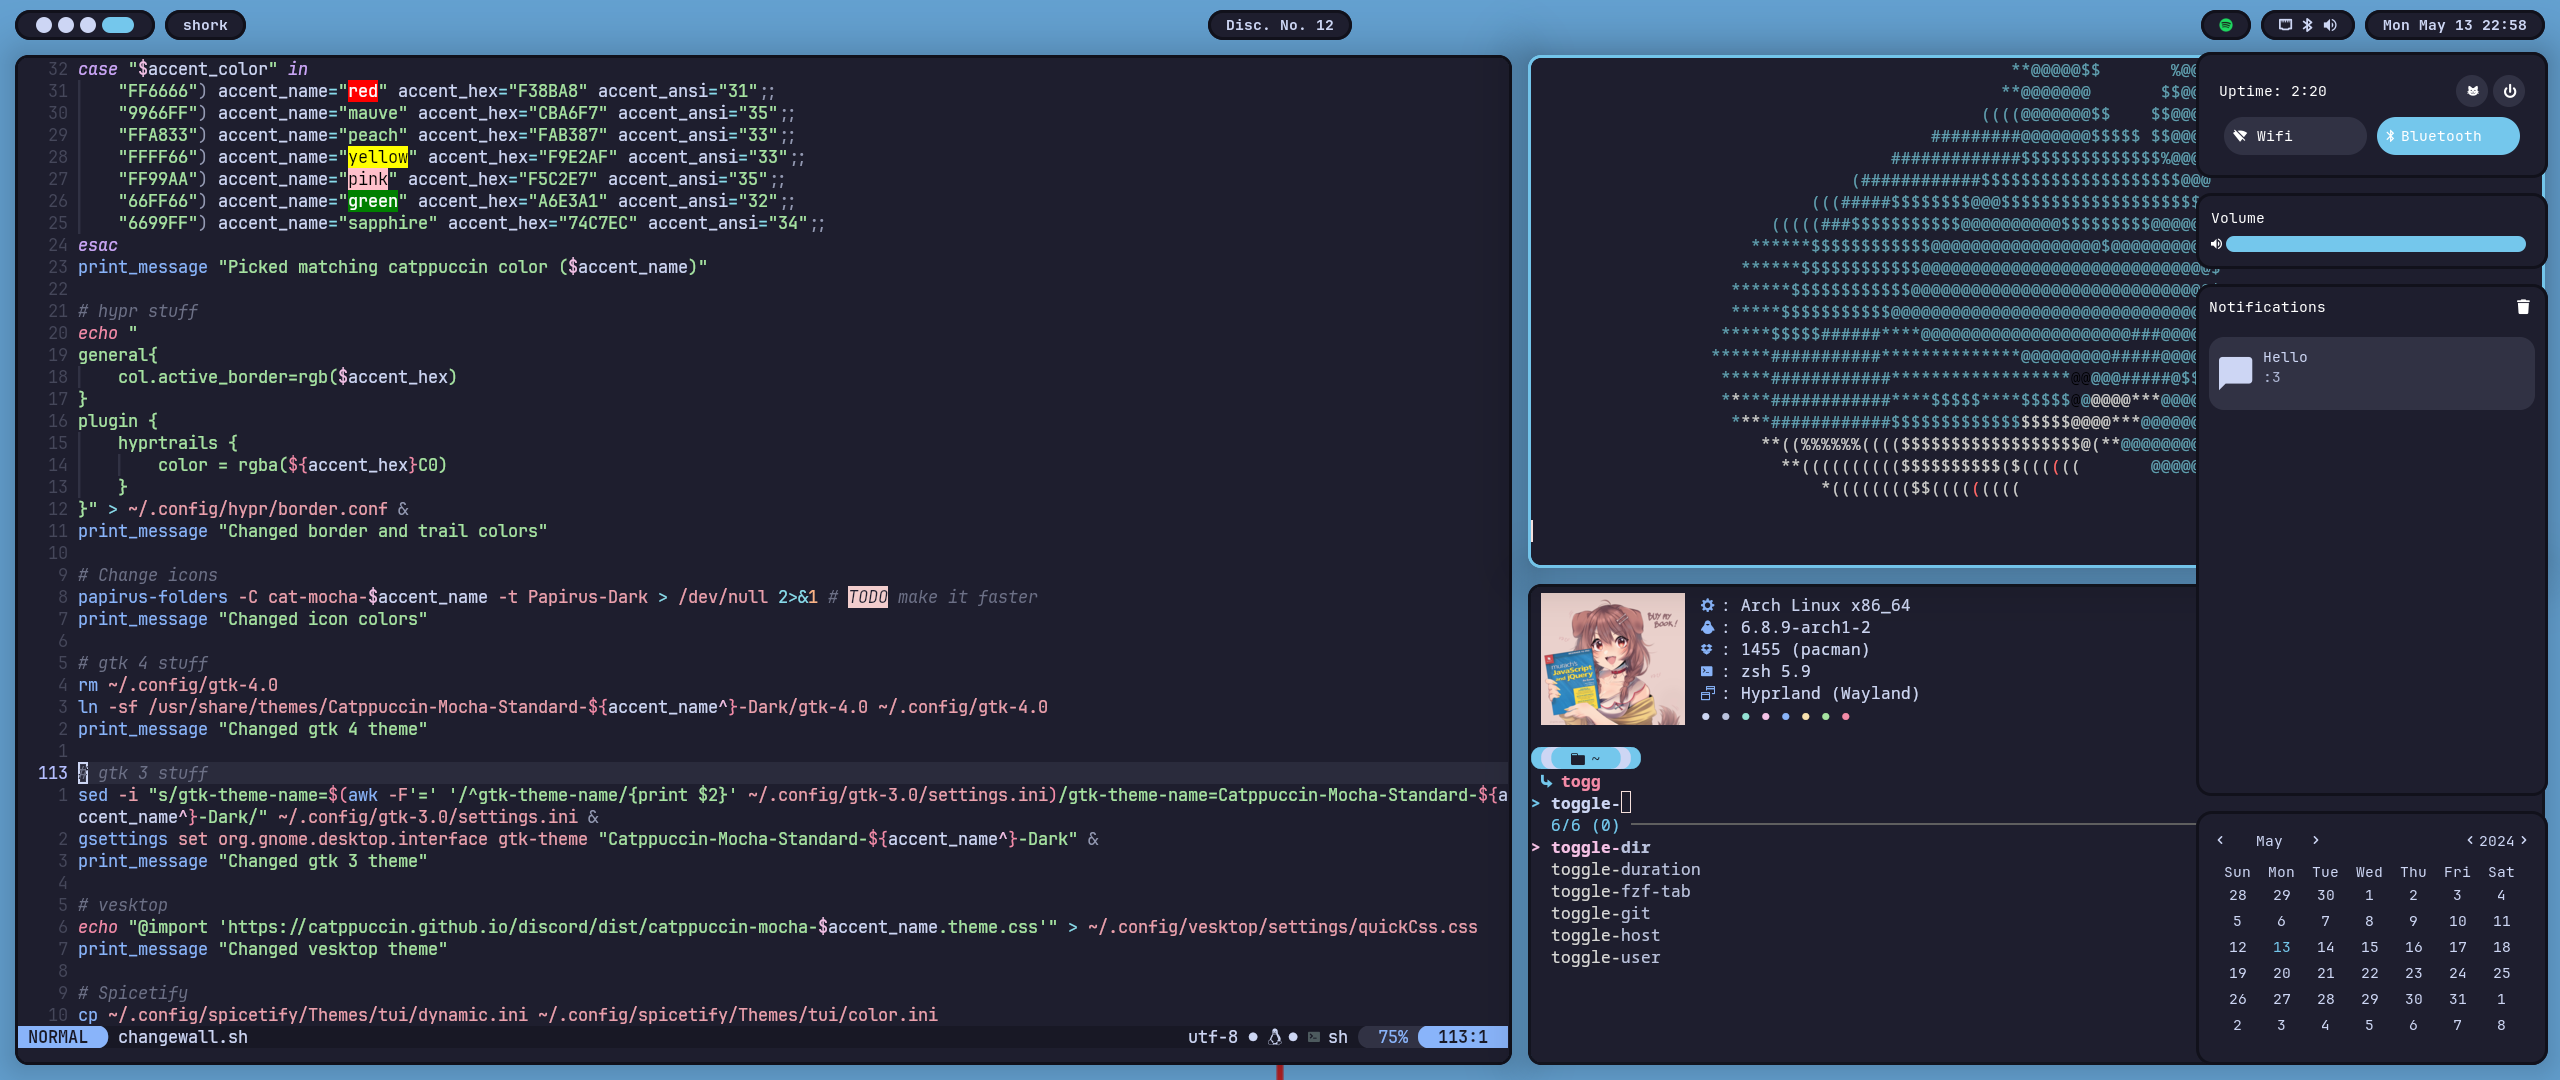Image resolution: width=2560 pixels, height=1080 pixels.
Task: Select toggle-host in the completion list
Action: coord(1605,935)
